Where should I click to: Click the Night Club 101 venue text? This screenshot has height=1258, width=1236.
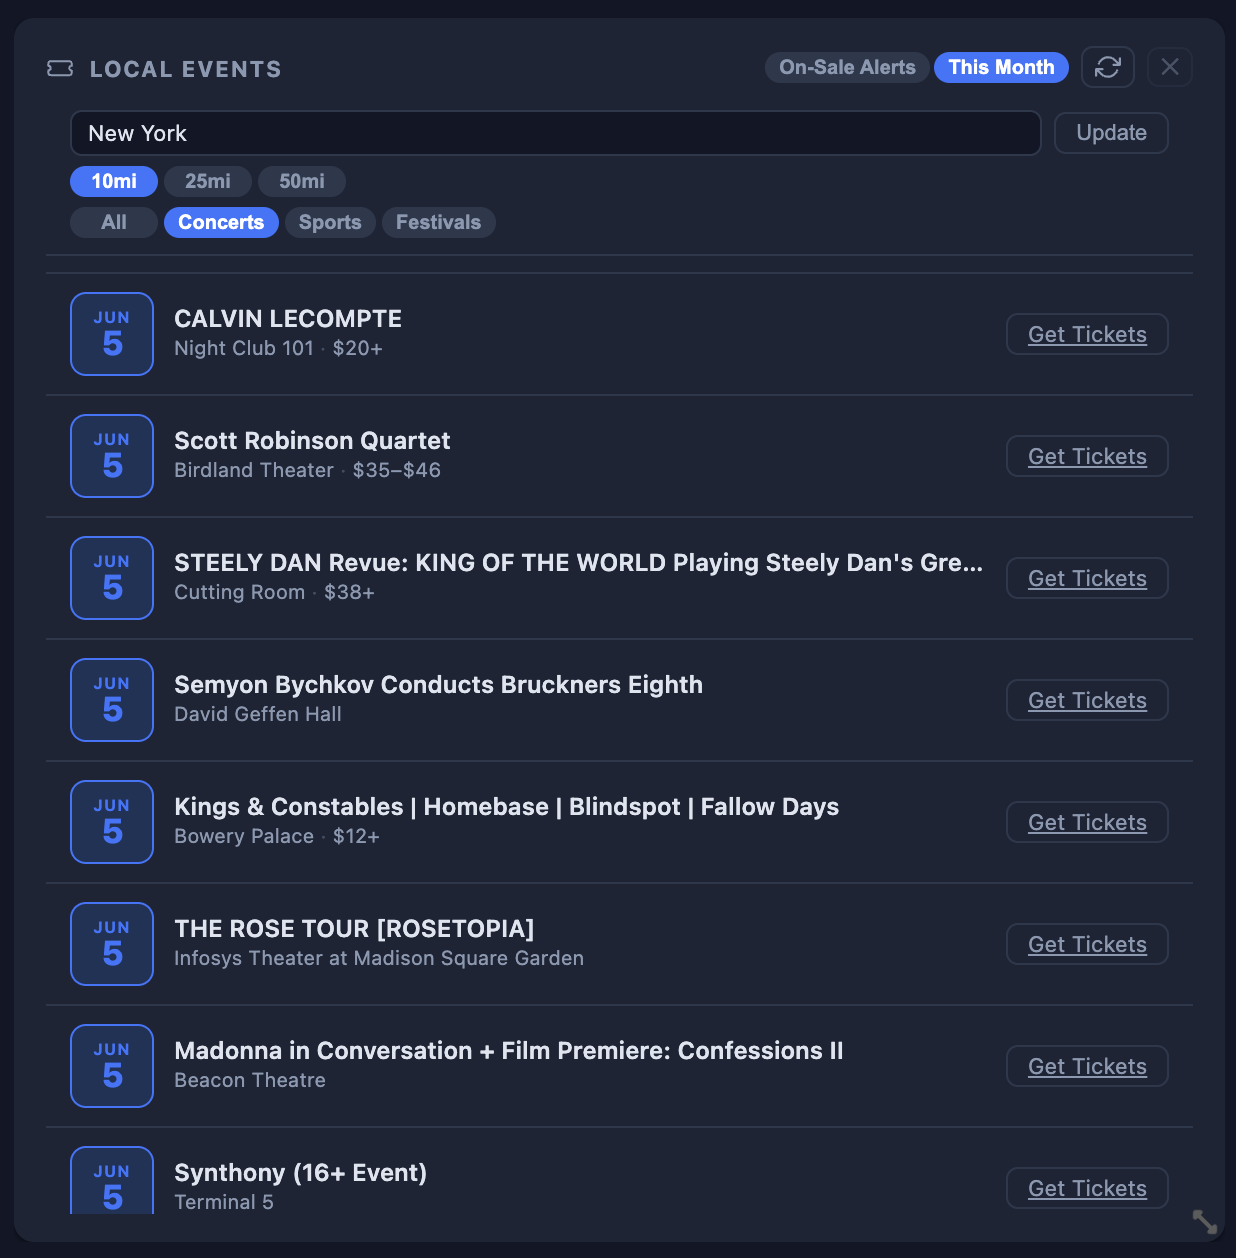click(x=244, y=348)
